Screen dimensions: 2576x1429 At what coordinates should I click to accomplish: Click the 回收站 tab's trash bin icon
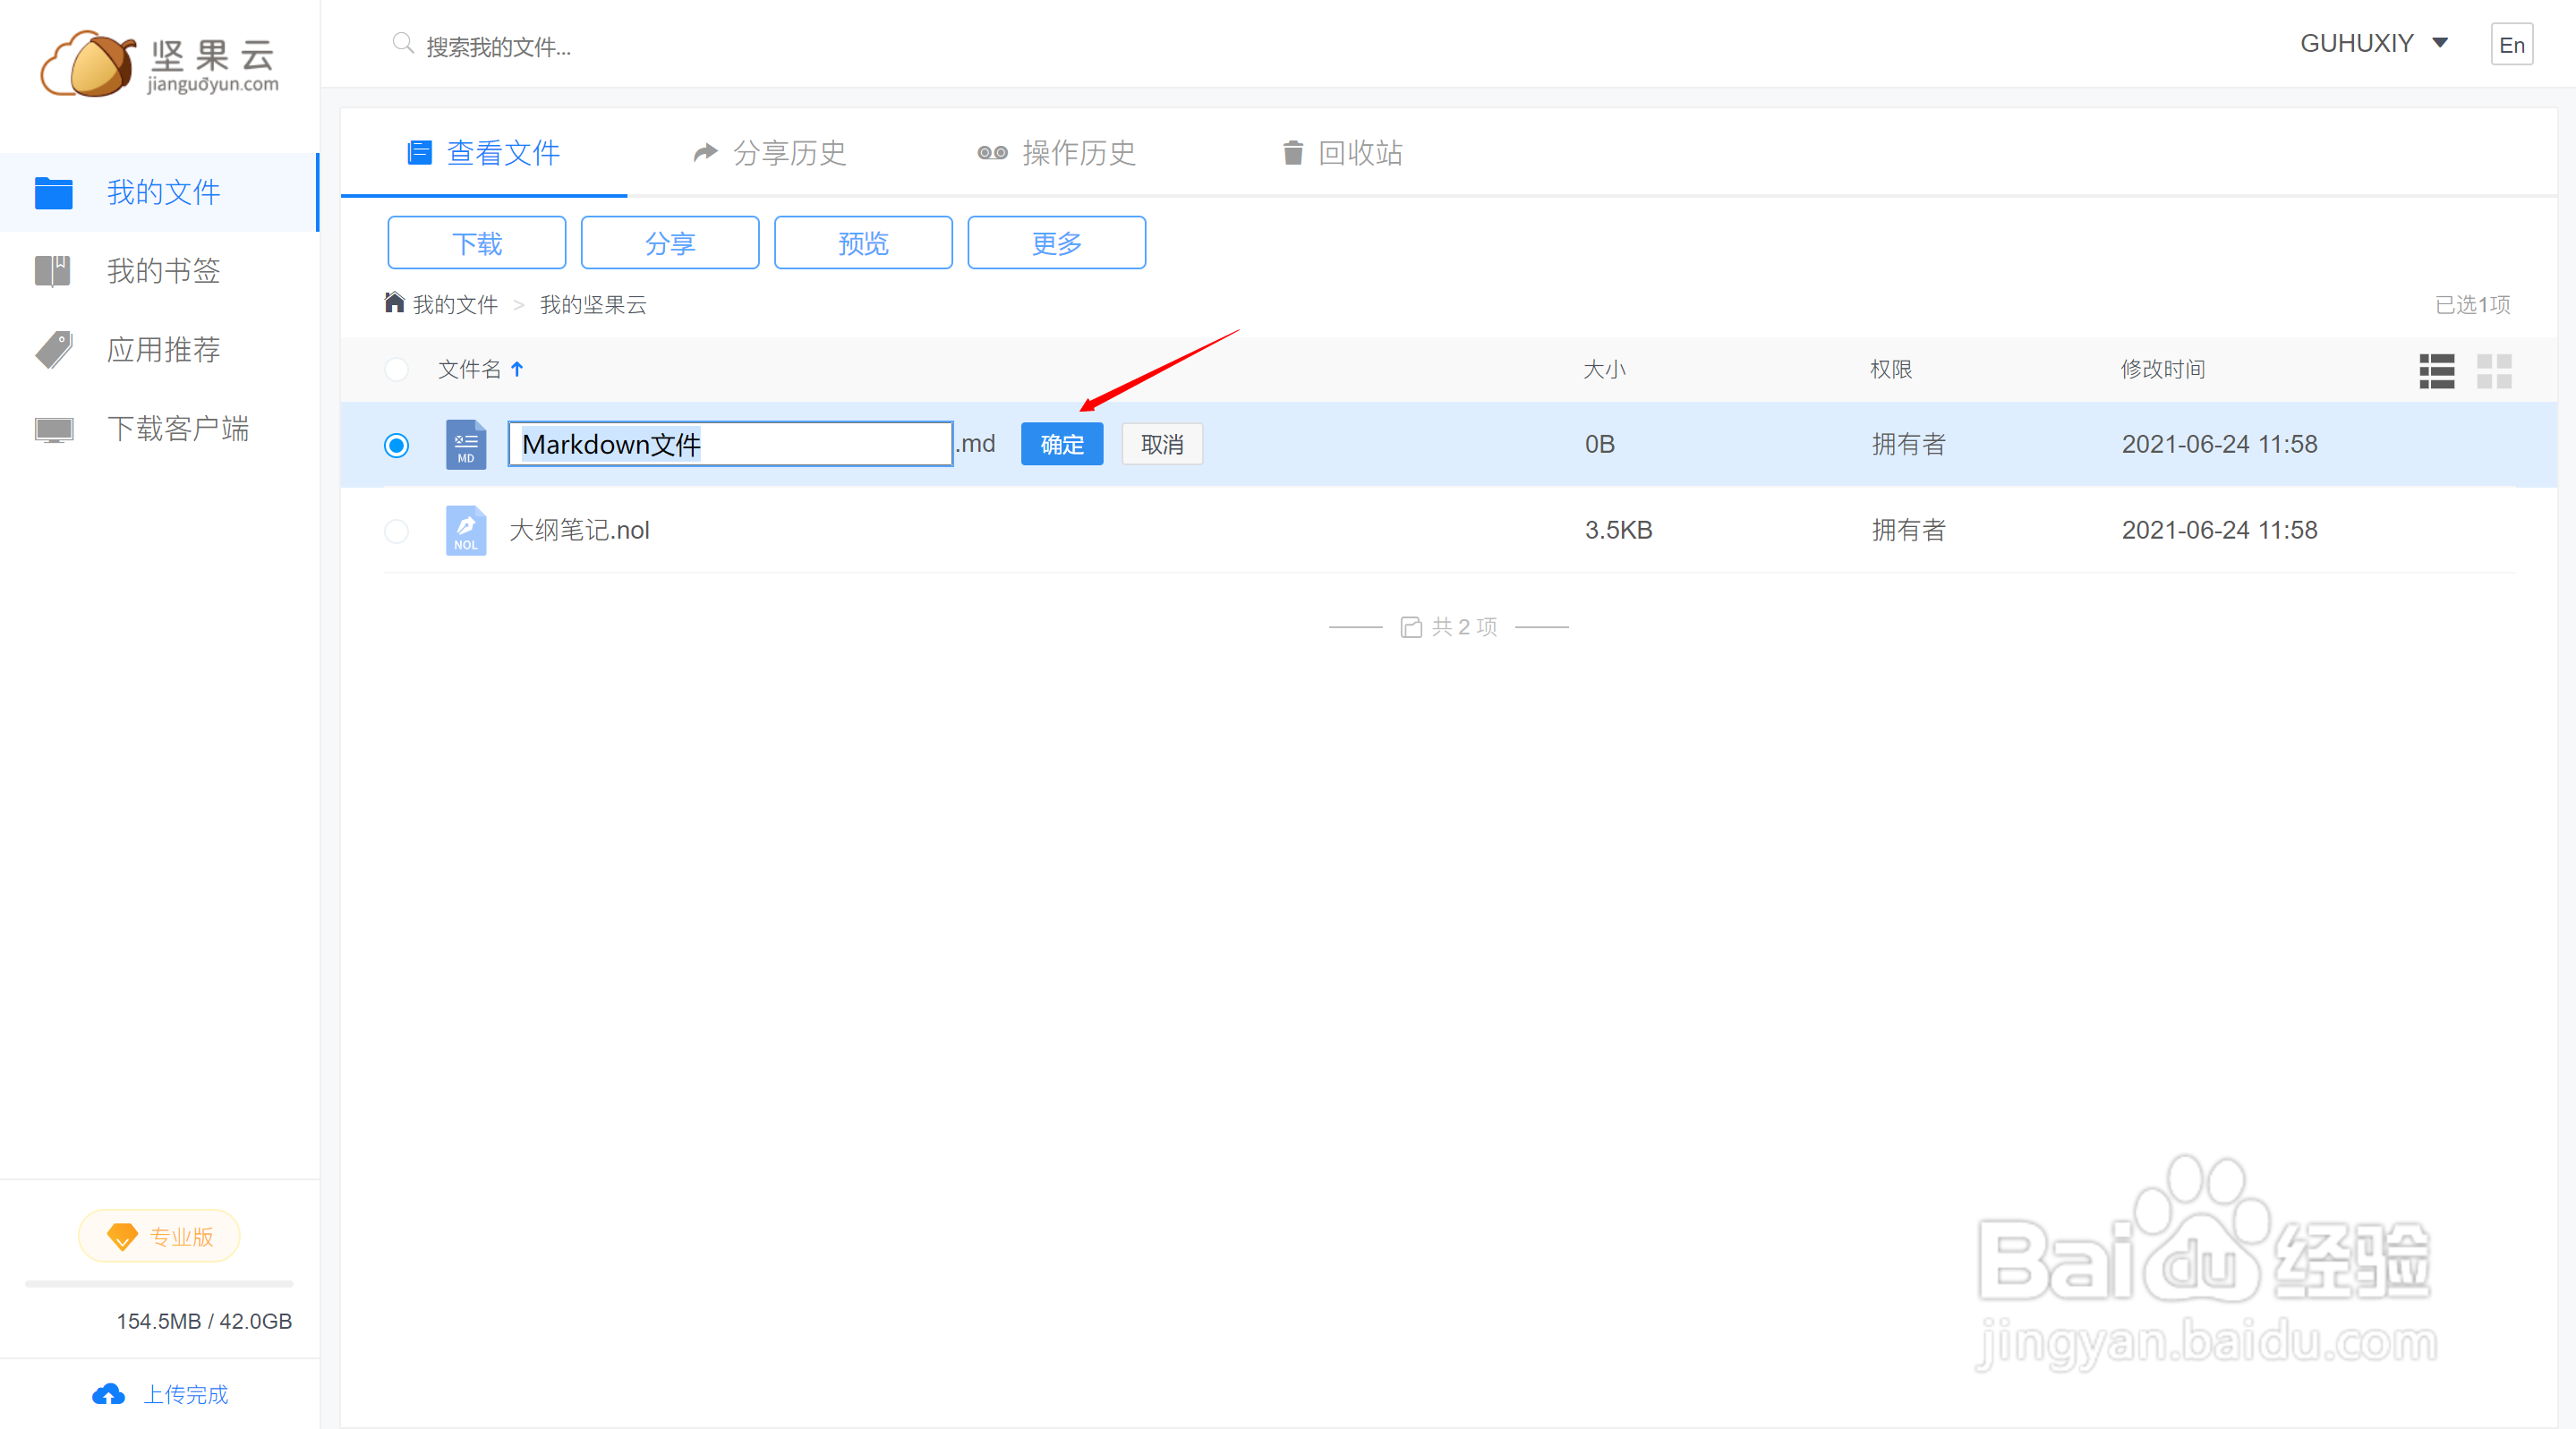pos(1293,152)
